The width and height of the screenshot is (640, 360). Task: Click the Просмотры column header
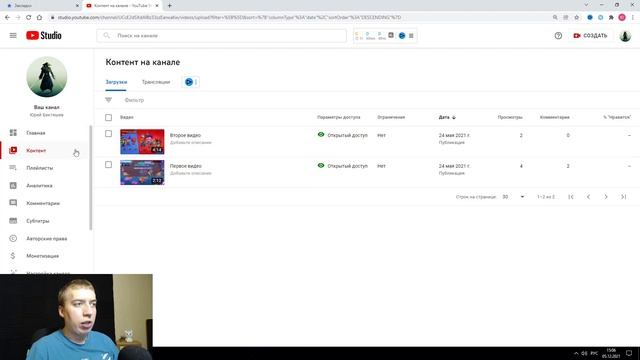click(x=510, y=118)
